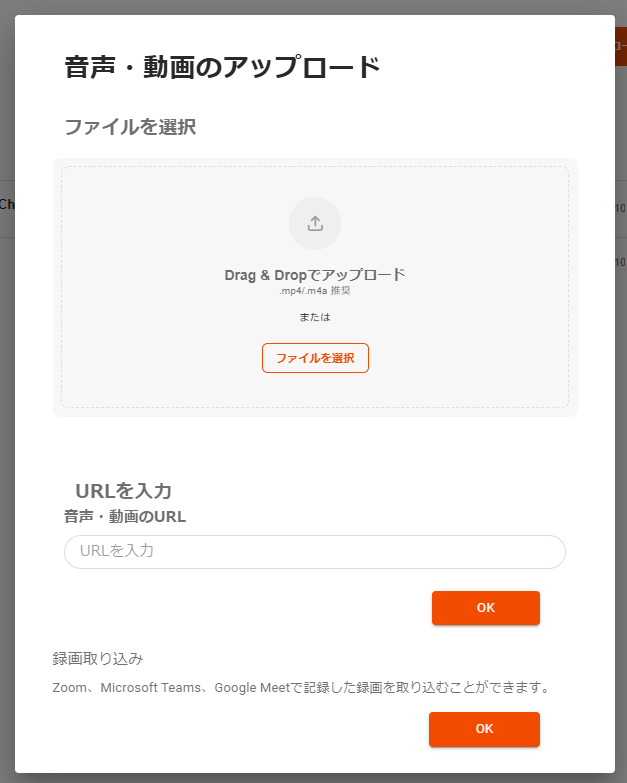Click the partially hidden Ch text at the left edge
Viewport: 627px width, 783px height.
6,205
